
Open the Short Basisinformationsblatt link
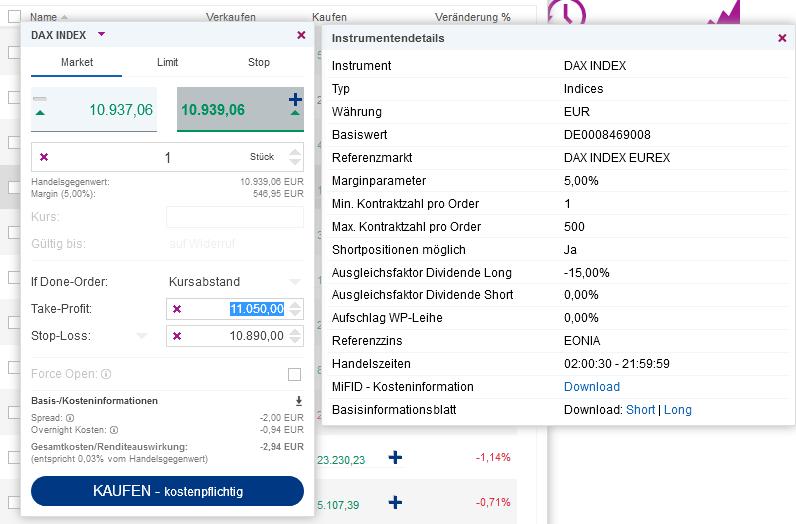(641, 410)
